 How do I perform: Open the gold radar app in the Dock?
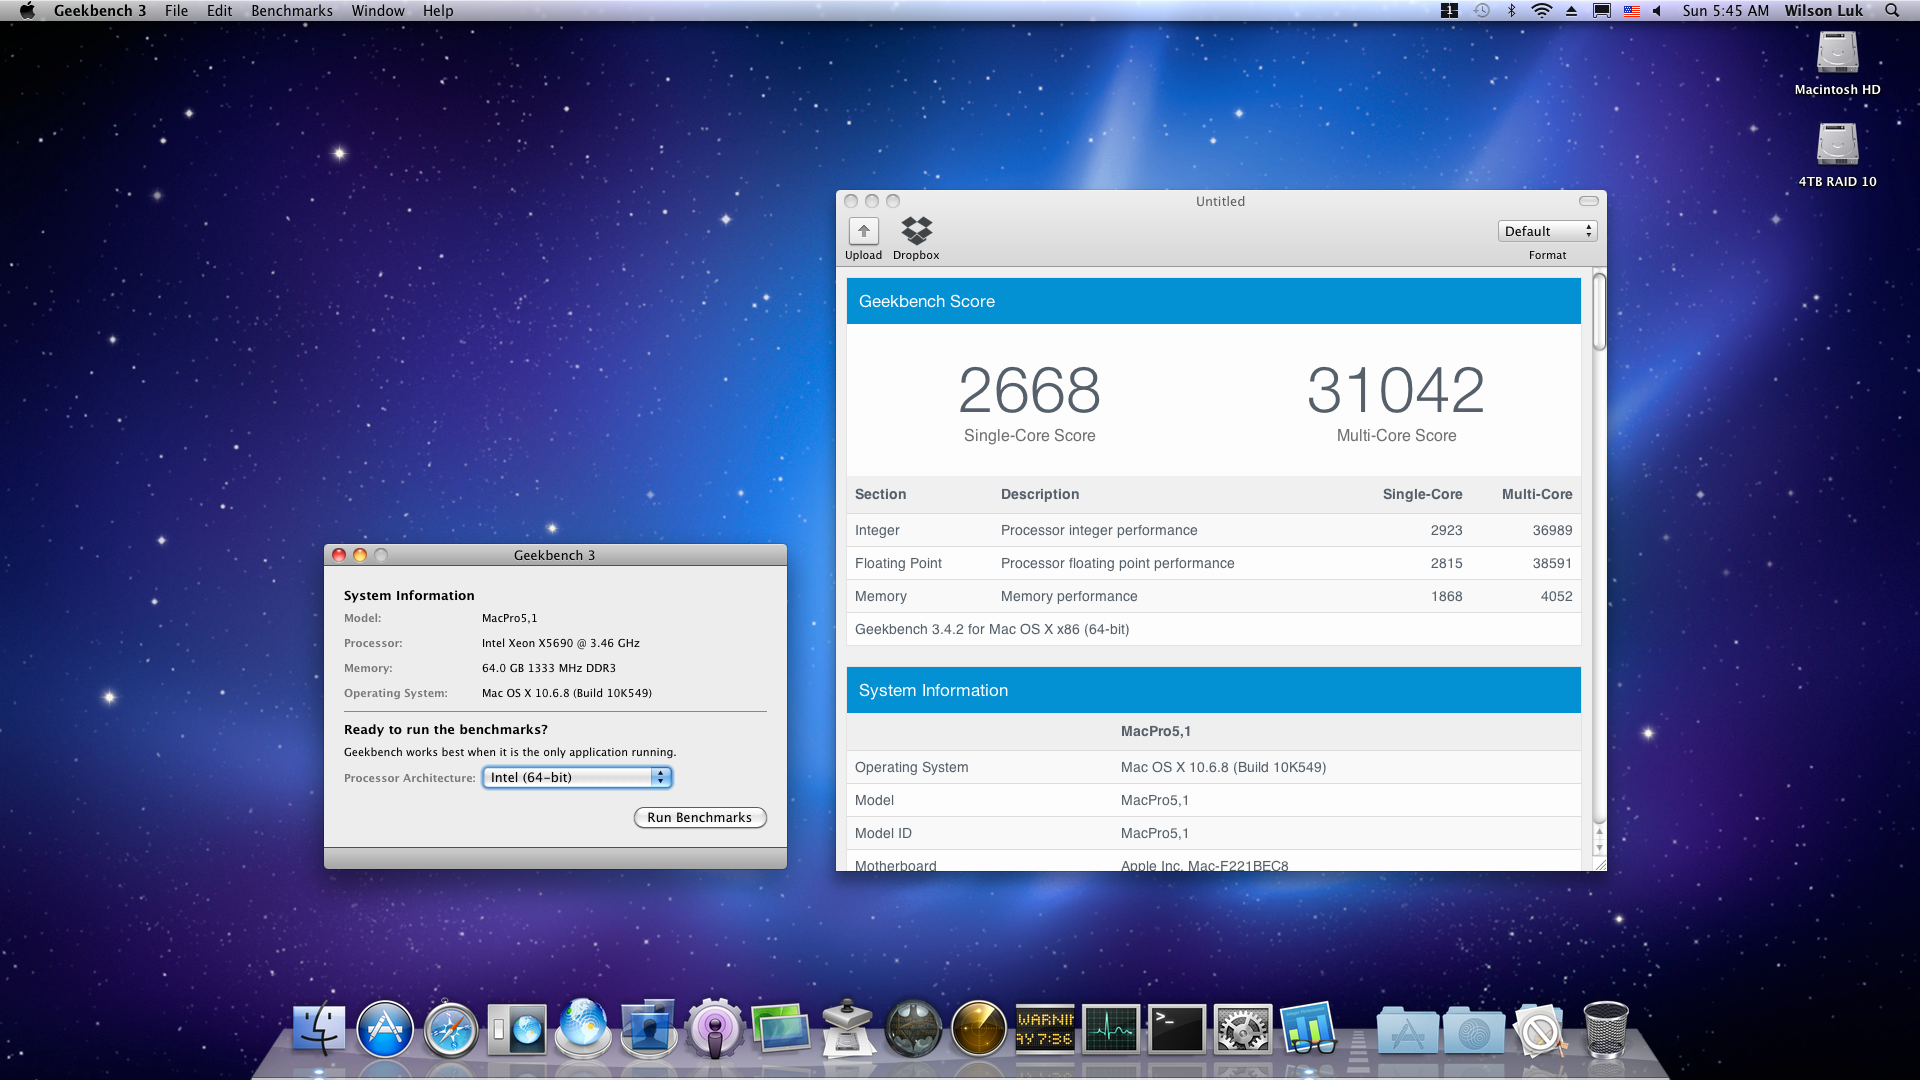tap(979, 1030)
